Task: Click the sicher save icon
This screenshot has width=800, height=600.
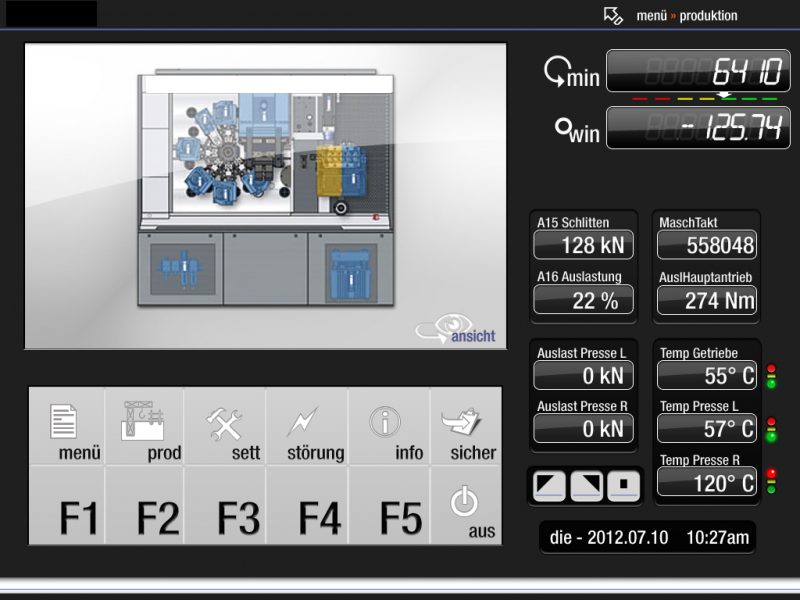Action: click(x=467, y=425)
